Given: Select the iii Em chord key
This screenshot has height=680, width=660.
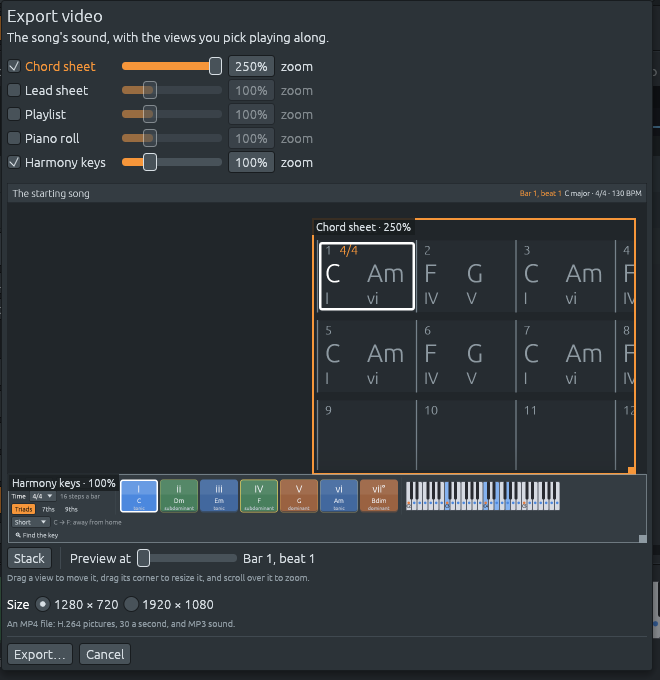Looking at the screenshot, I should [219, 496].
